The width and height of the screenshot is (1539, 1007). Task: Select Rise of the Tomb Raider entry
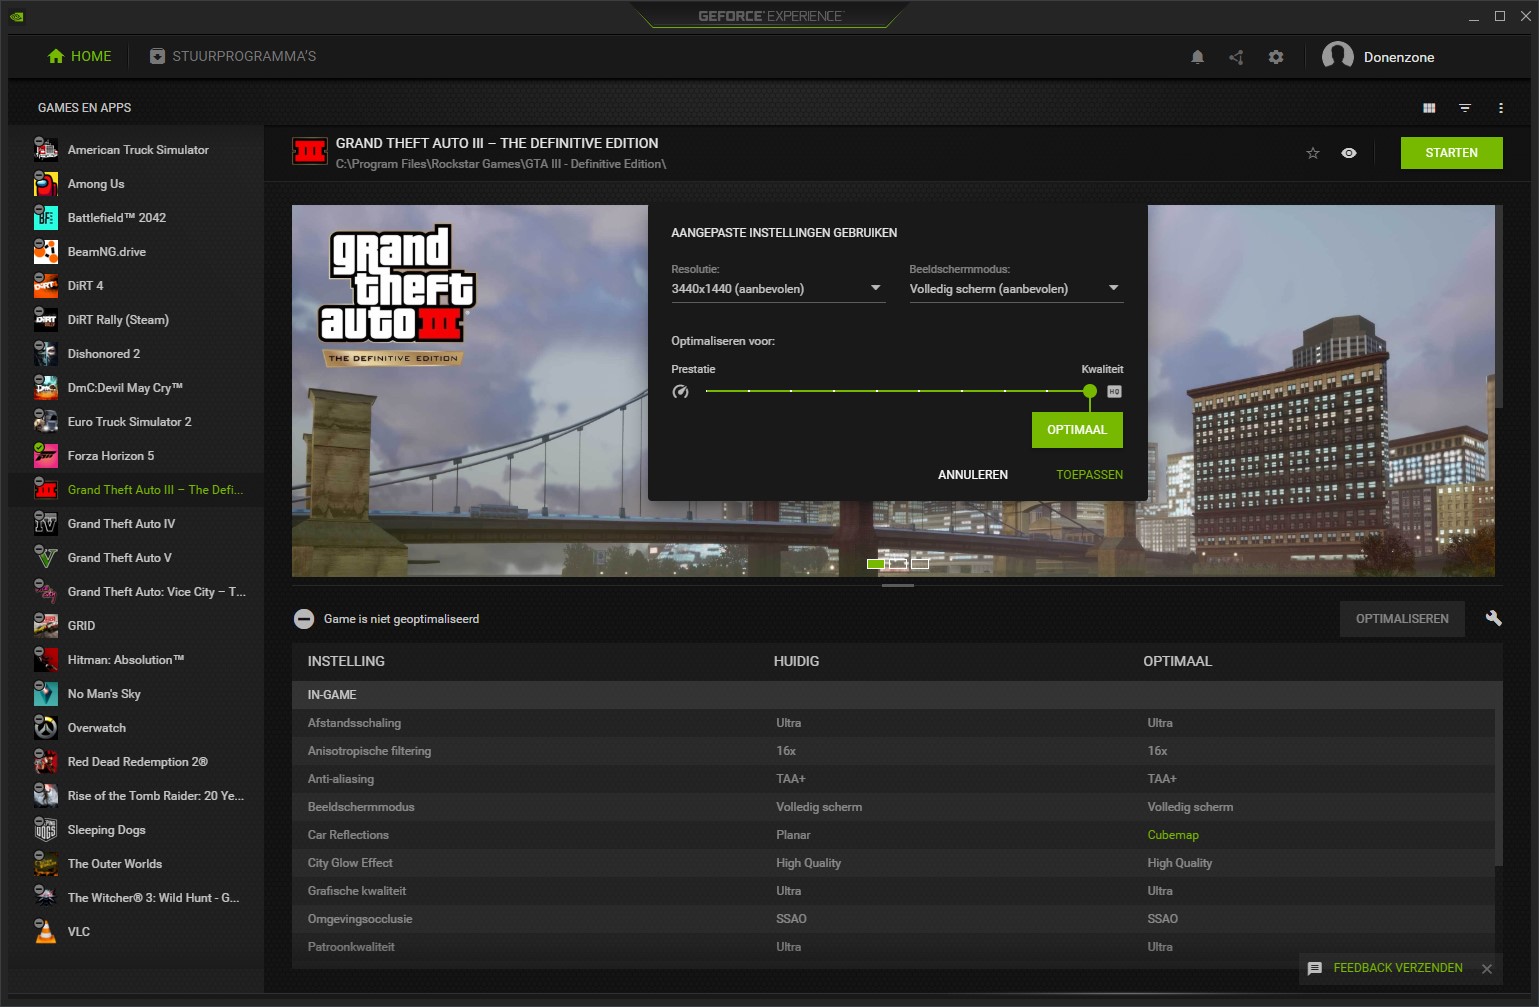tap(136, 796)
